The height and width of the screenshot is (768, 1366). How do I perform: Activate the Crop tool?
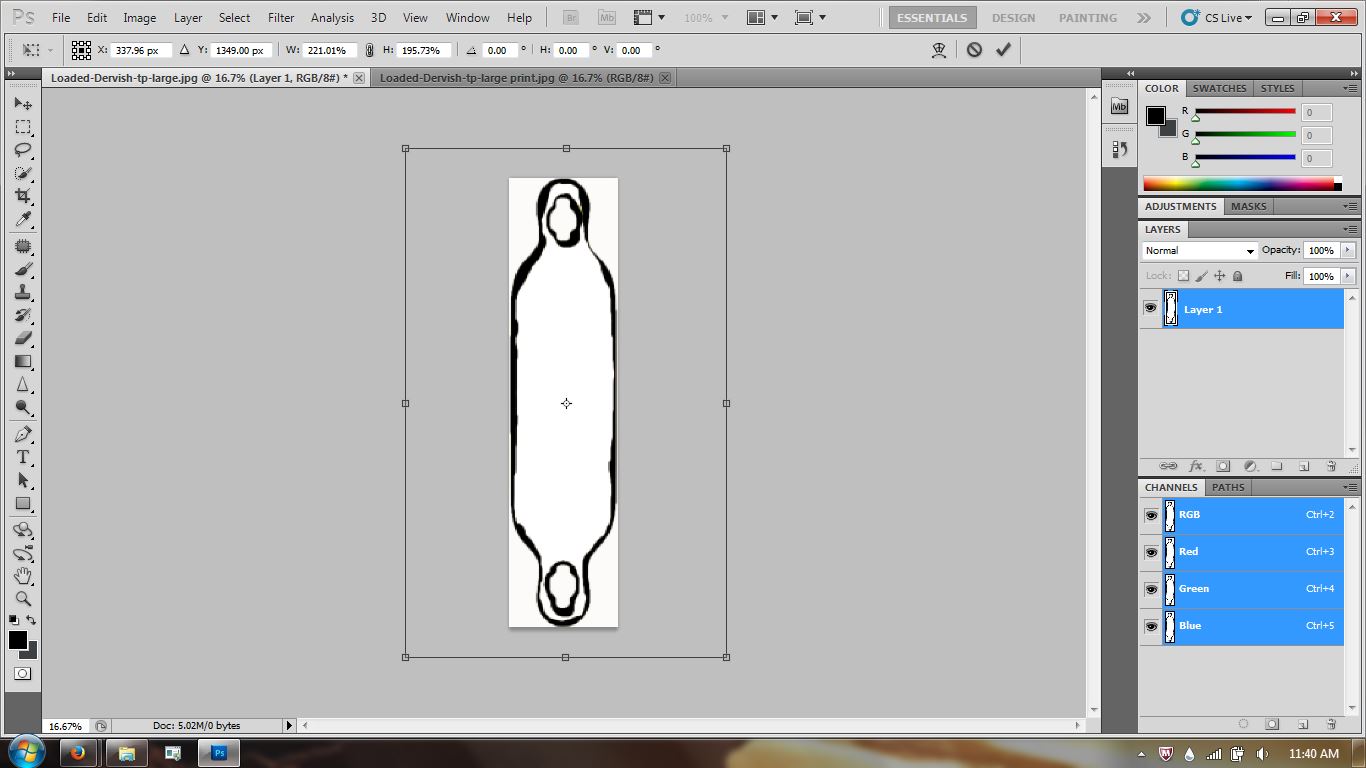[x=23, y=196]
